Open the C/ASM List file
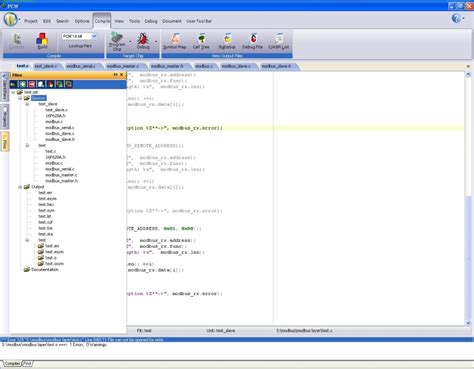The image size is (474, 369). click(279, 41)
